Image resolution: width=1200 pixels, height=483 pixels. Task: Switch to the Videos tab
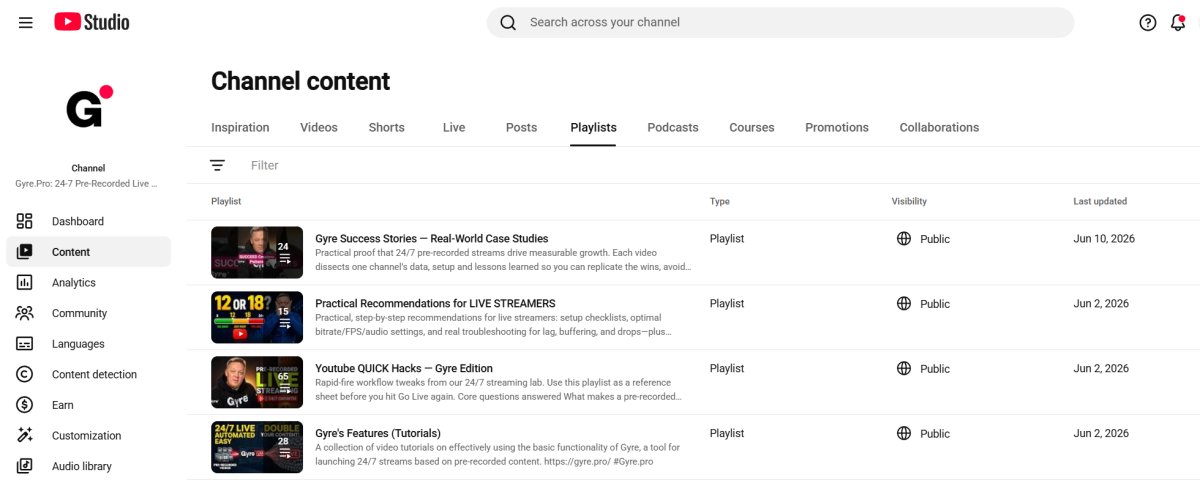(x=319, y=127)
